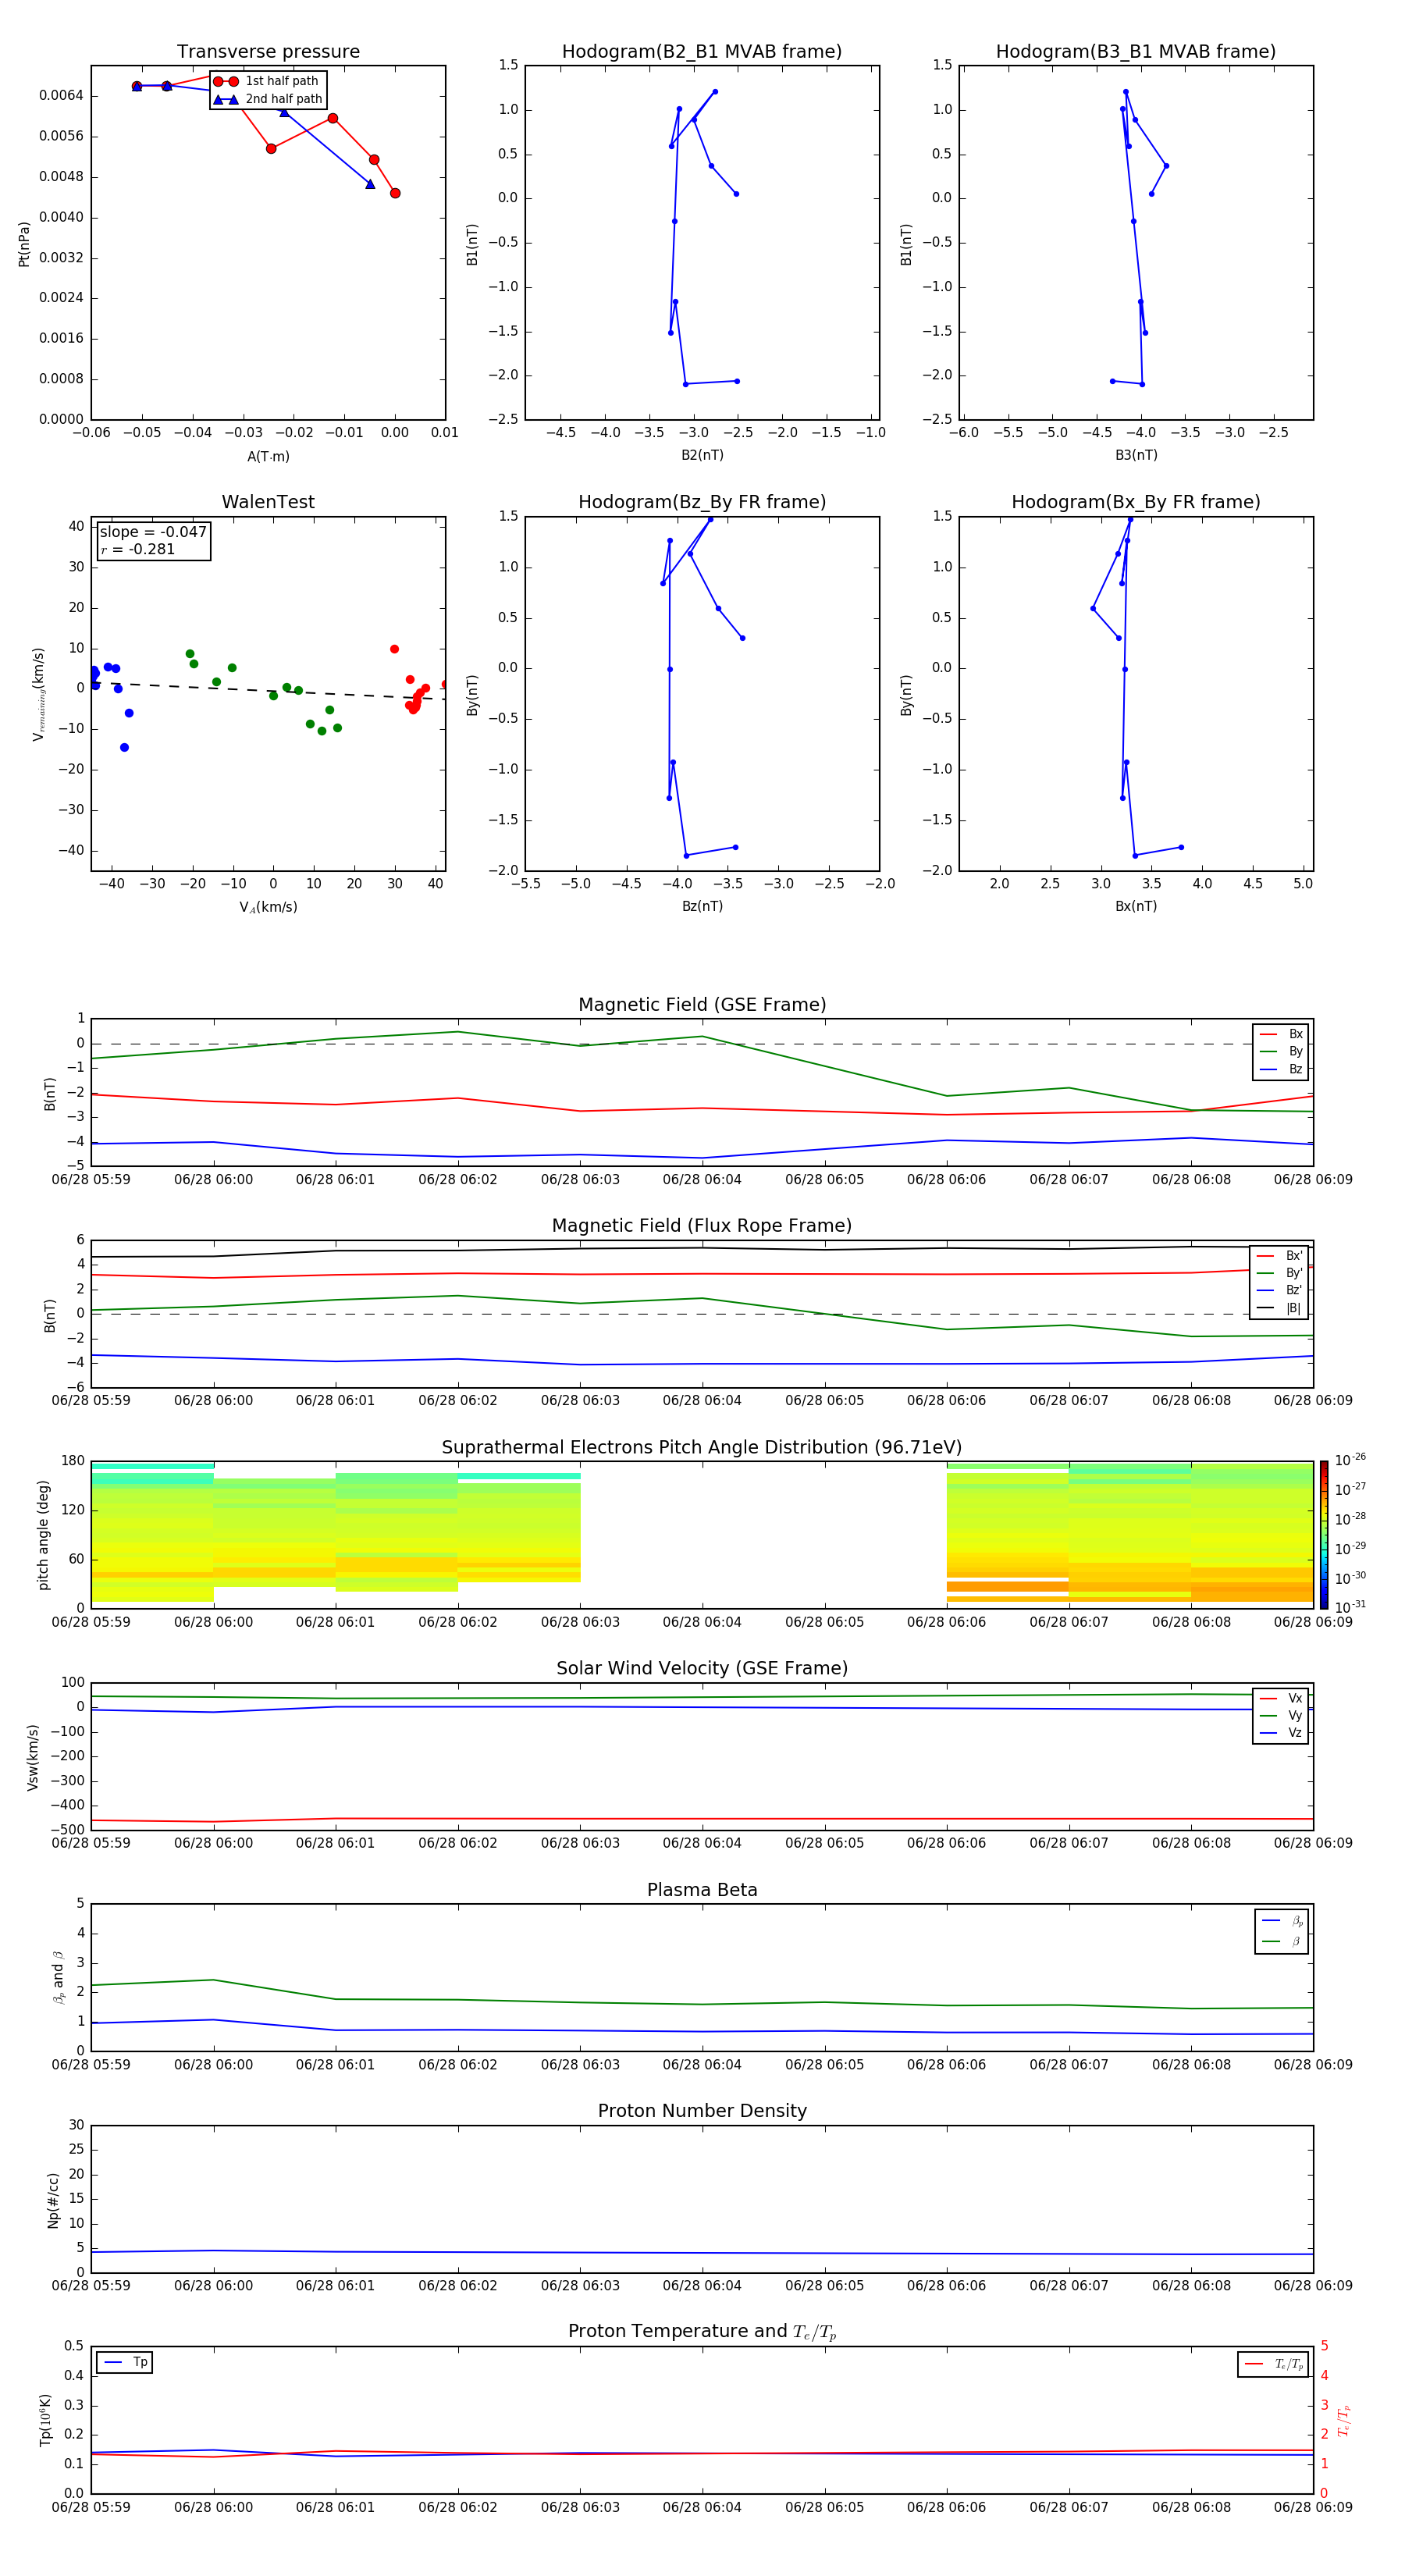Click the 'Bz(nT)' x-axis label
1405x2576 pixels.
(702, 906)
